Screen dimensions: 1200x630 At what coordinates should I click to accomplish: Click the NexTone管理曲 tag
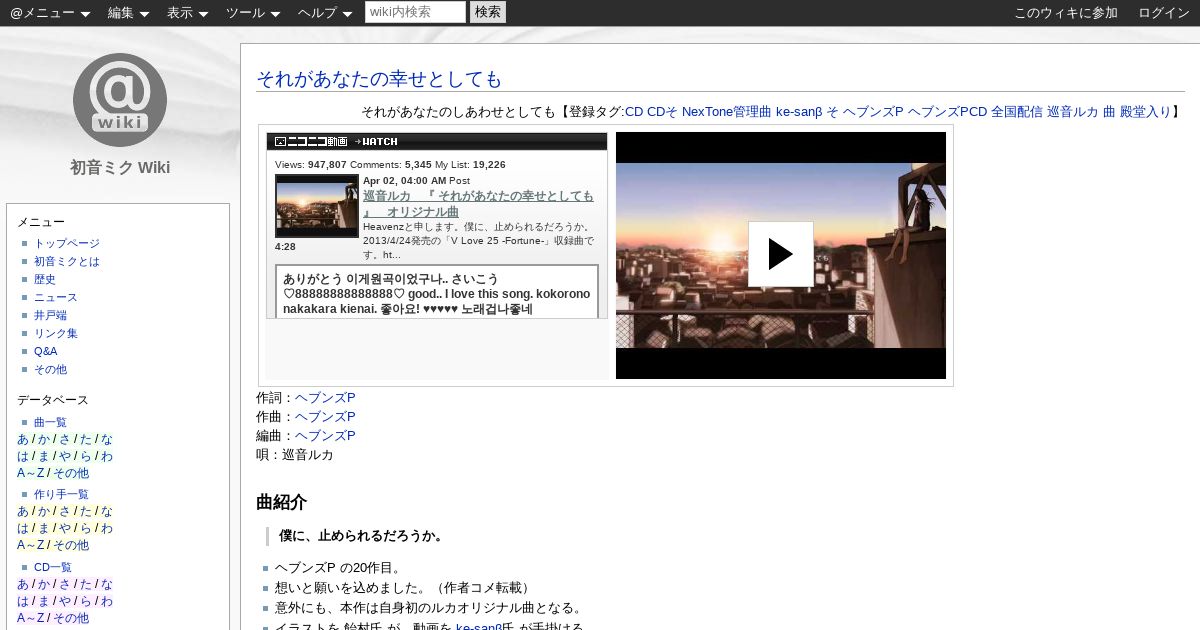pyautogui.click(x=727, y=112)
